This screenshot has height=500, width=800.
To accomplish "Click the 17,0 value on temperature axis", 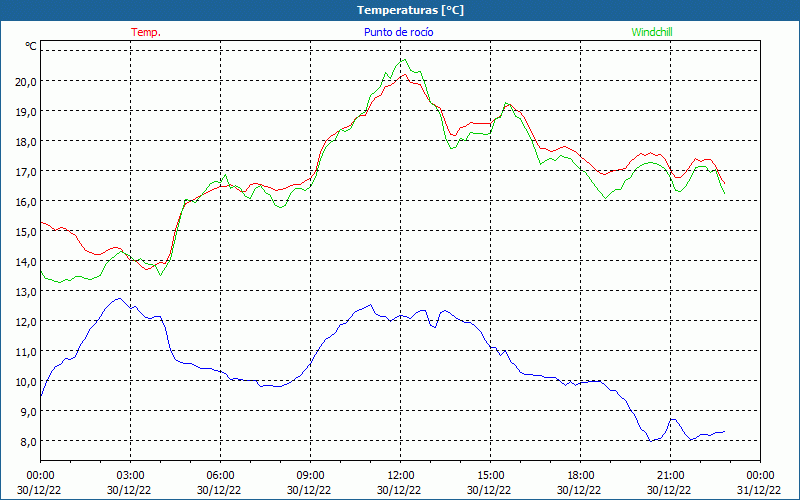I will 26,172.
